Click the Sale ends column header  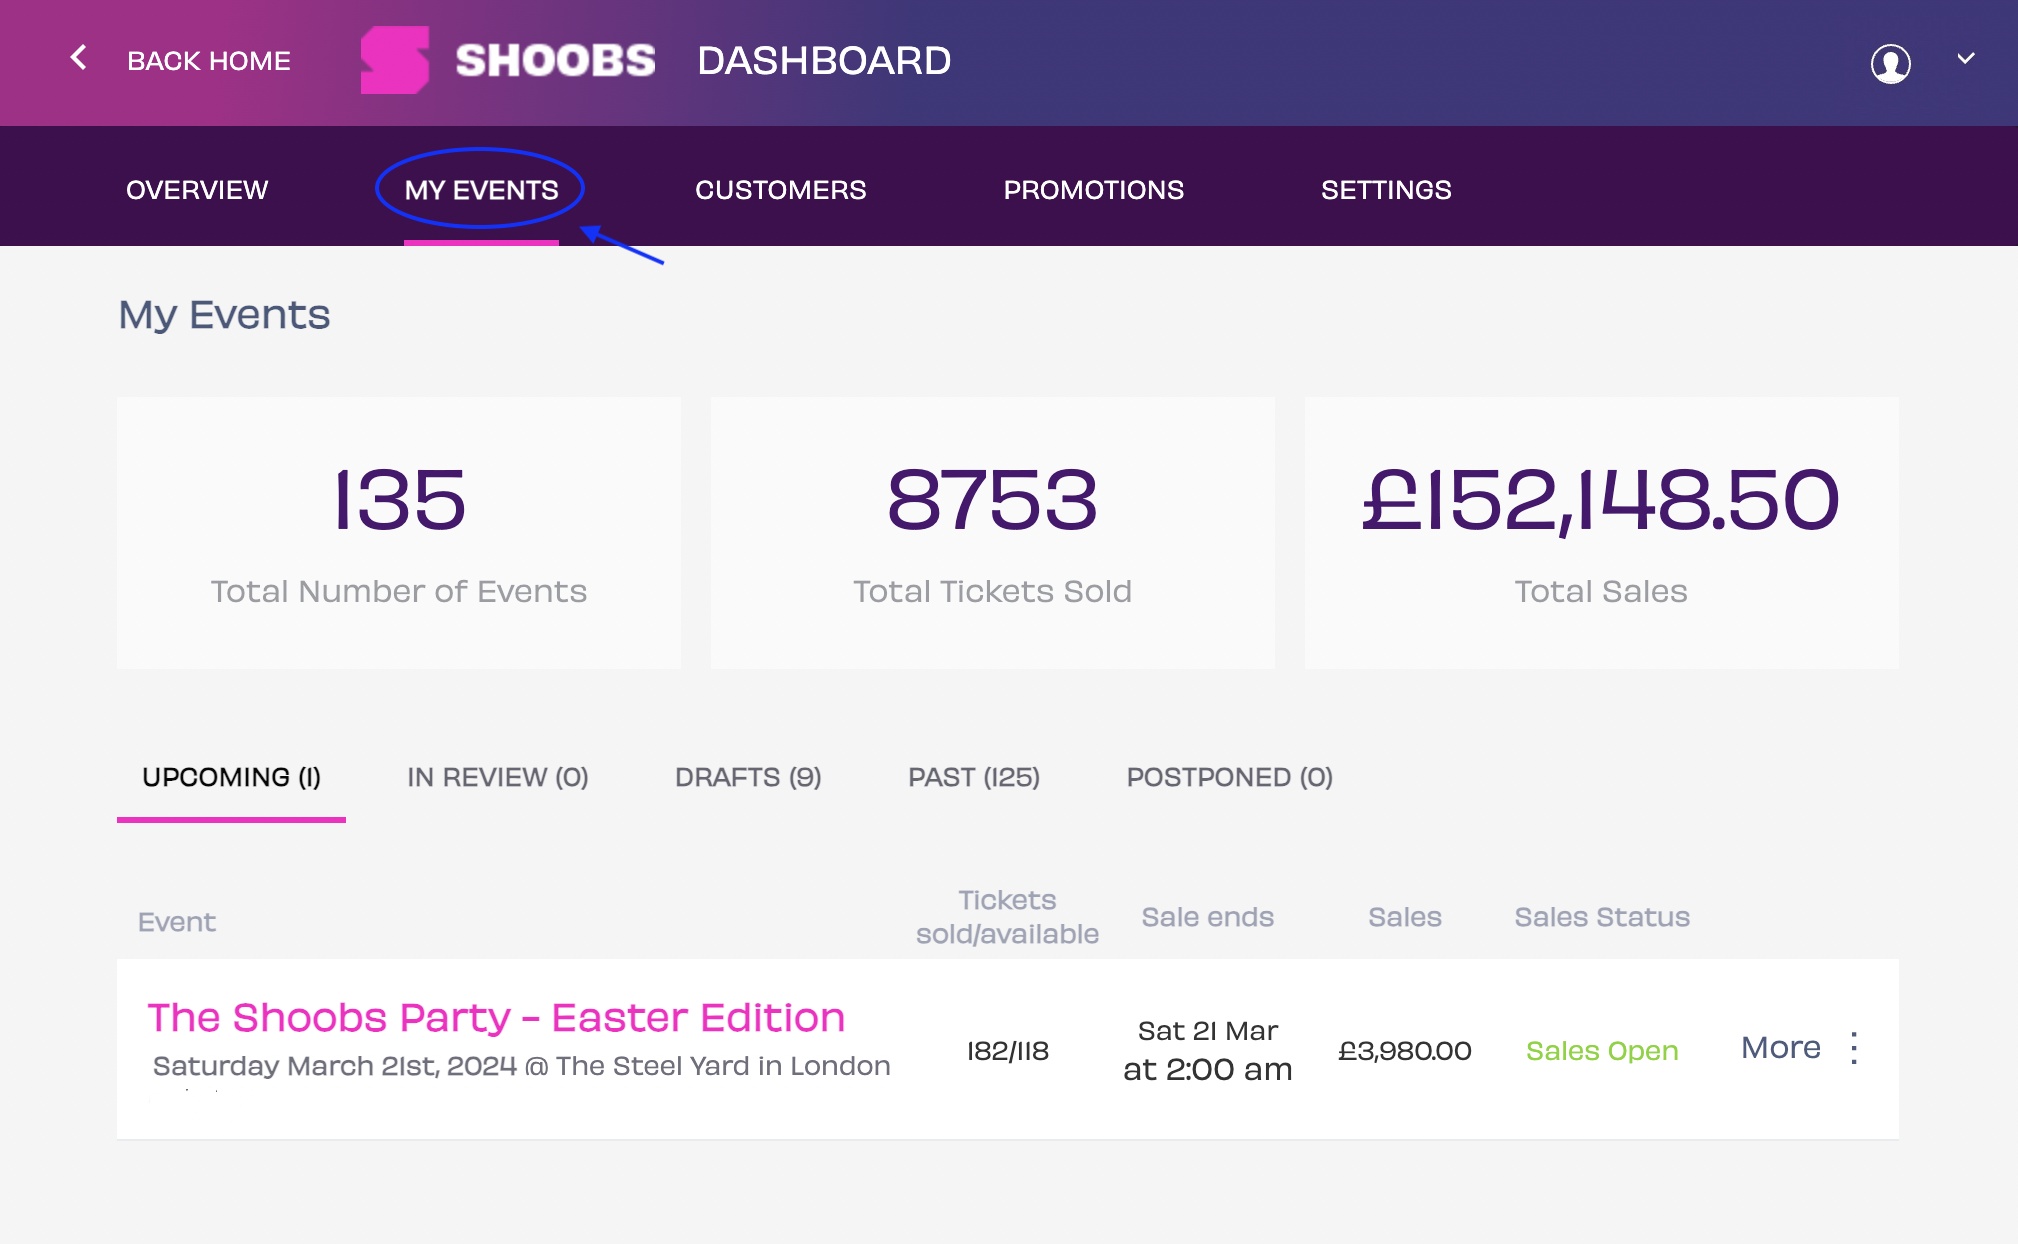1207,916
